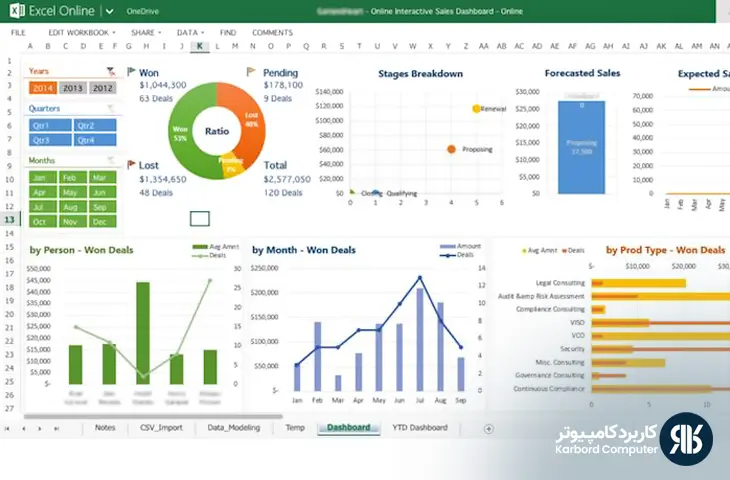Switch to the Temp sheet tab
The image size is (730, 480).
[295, 427]
